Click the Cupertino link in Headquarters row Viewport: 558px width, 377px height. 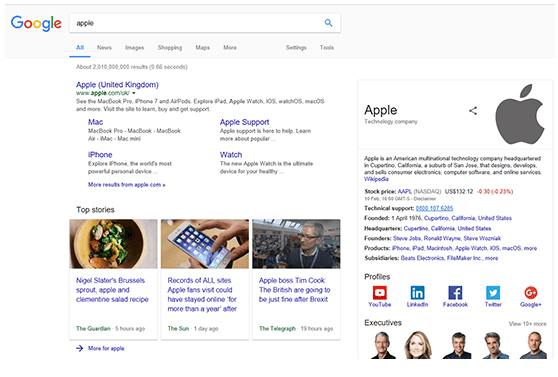click(416, 228)
